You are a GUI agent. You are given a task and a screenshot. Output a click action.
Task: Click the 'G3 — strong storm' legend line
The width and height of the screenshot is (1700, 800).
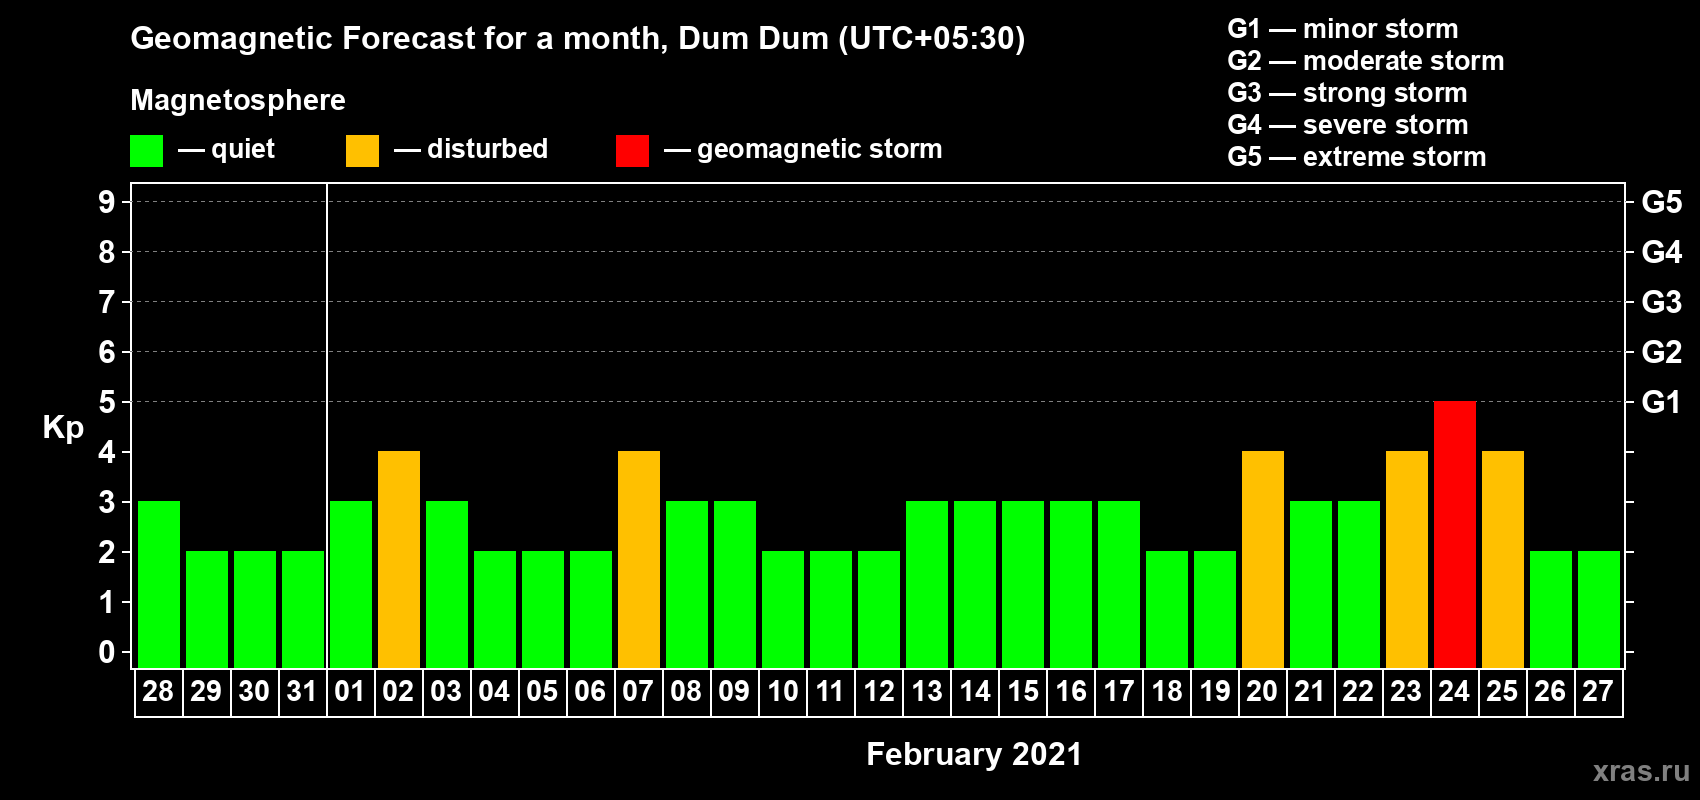click(x=1347, y=93)
